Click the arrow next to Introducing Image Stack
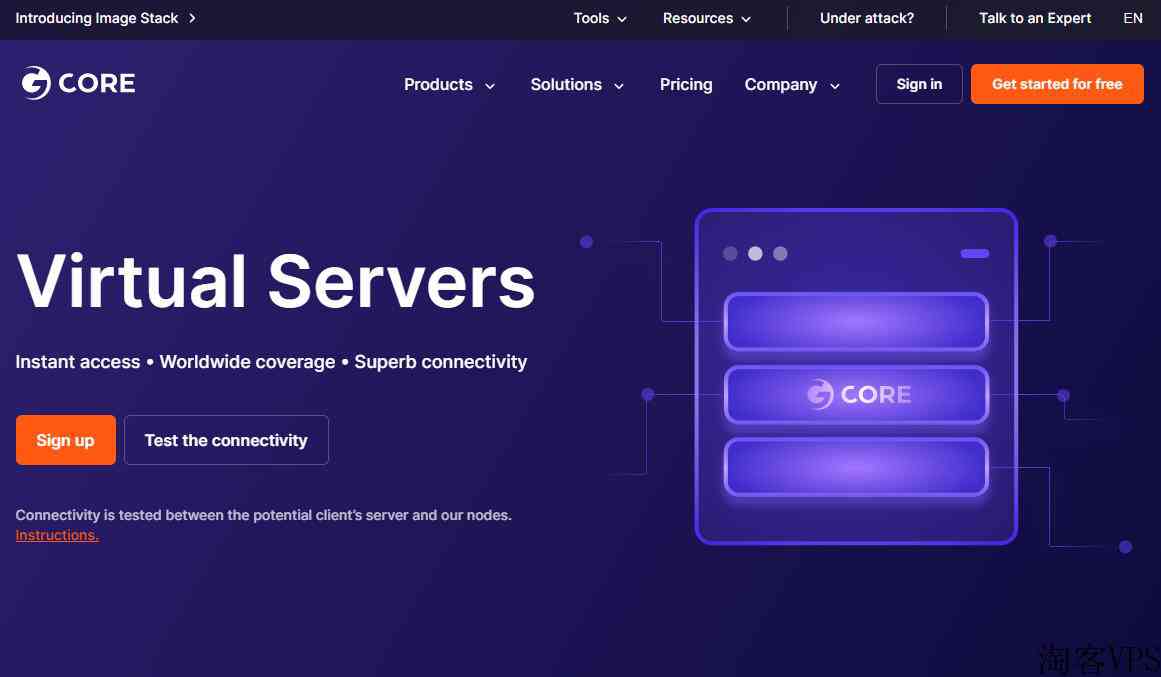The height and width of the screenshot is (677, 1161). 192,18
